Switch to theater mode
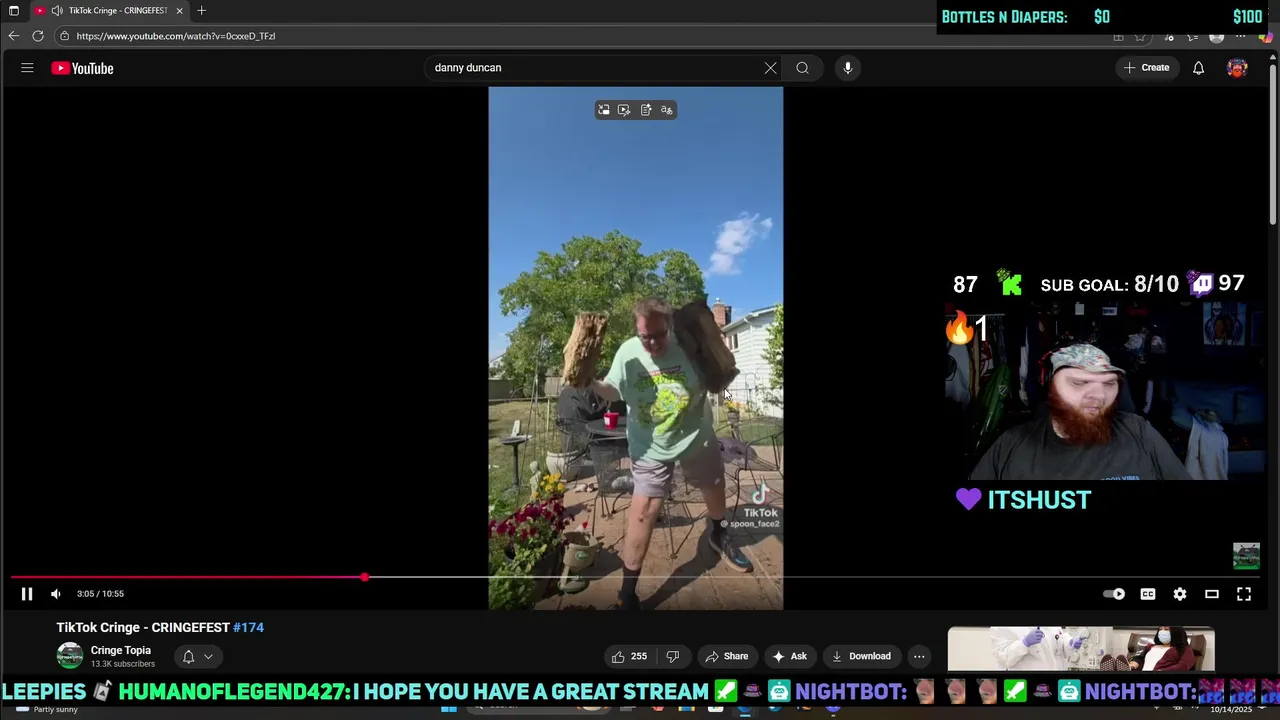The height and width of the screenshot is (720, 1280). tap(1212, 594)
